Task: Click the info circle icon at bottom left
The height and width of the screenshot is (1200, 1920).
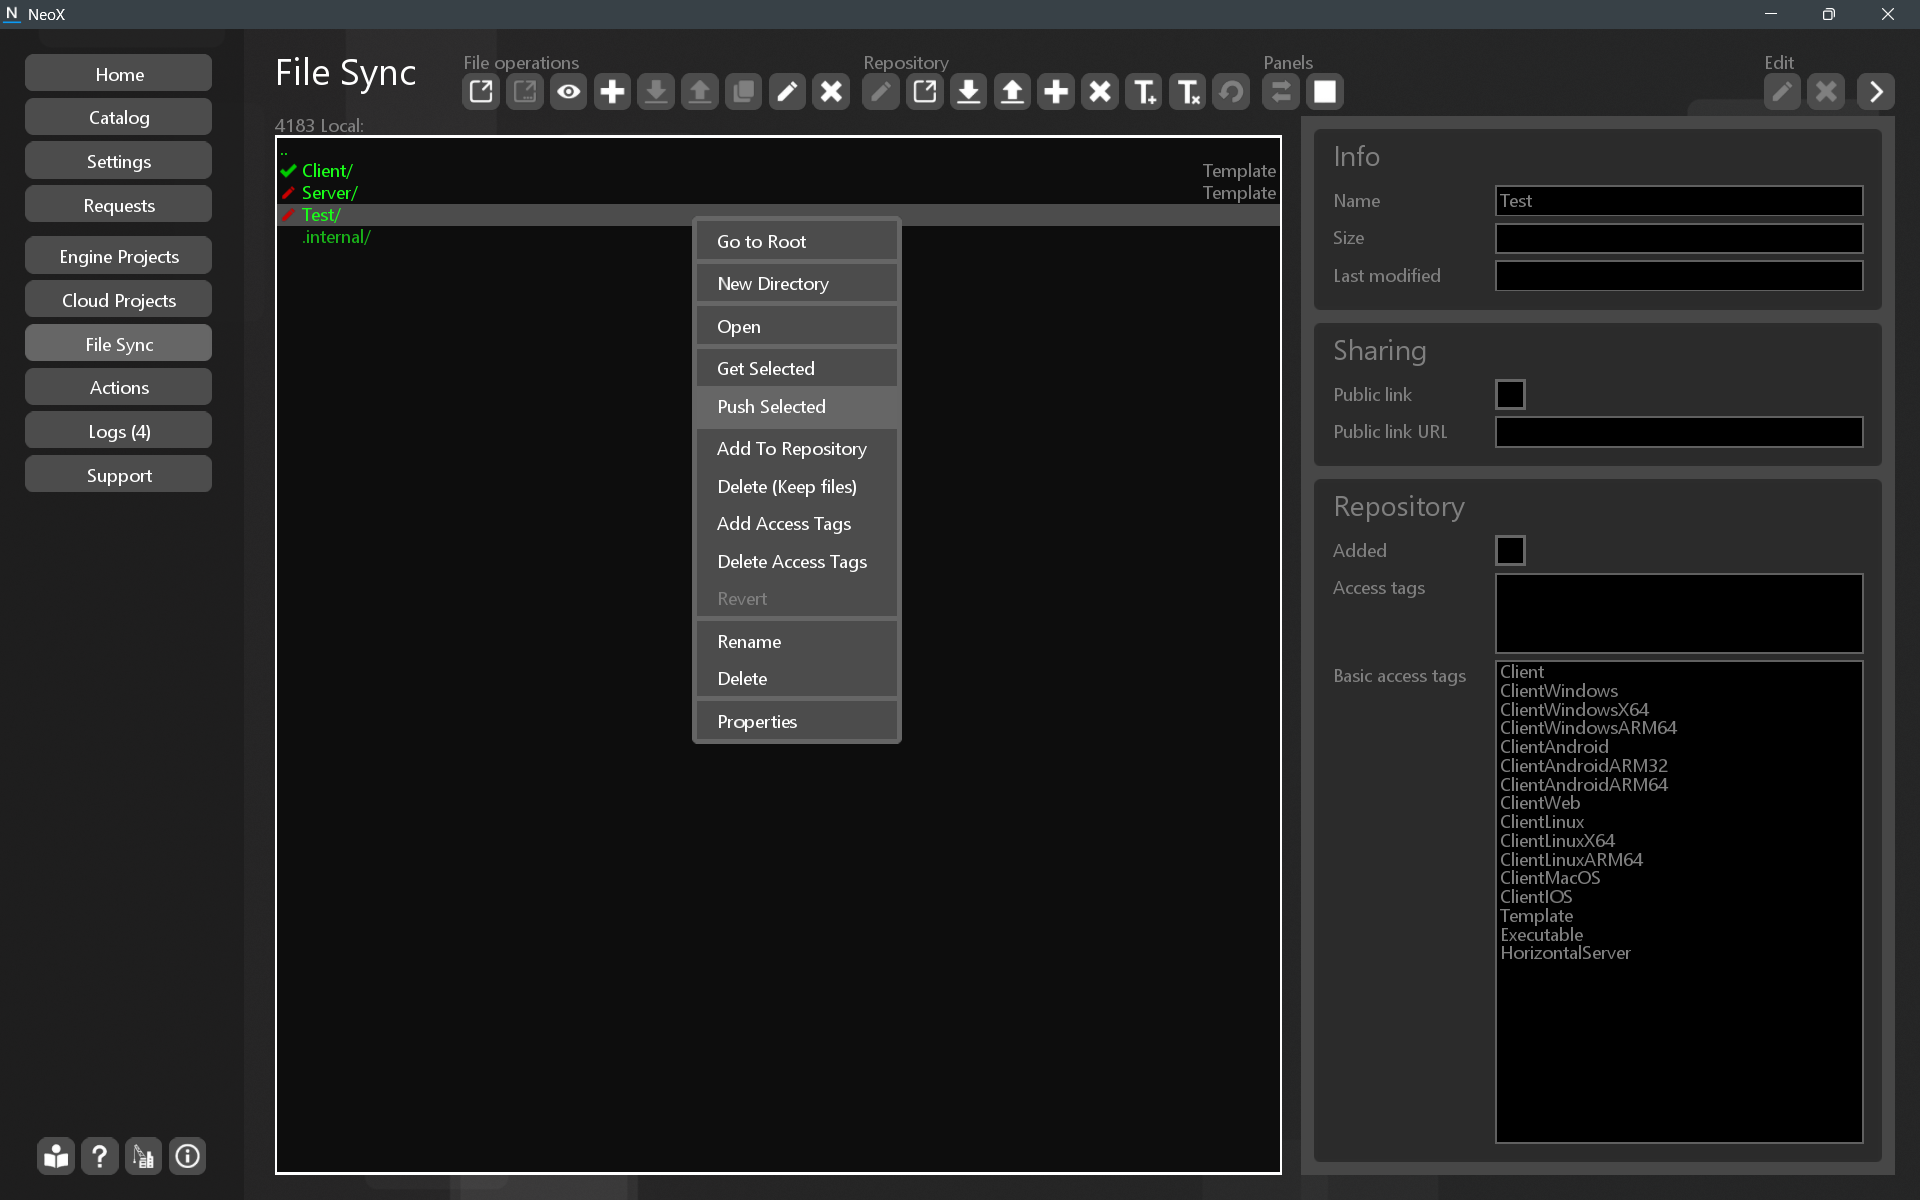Action: 187,1157
